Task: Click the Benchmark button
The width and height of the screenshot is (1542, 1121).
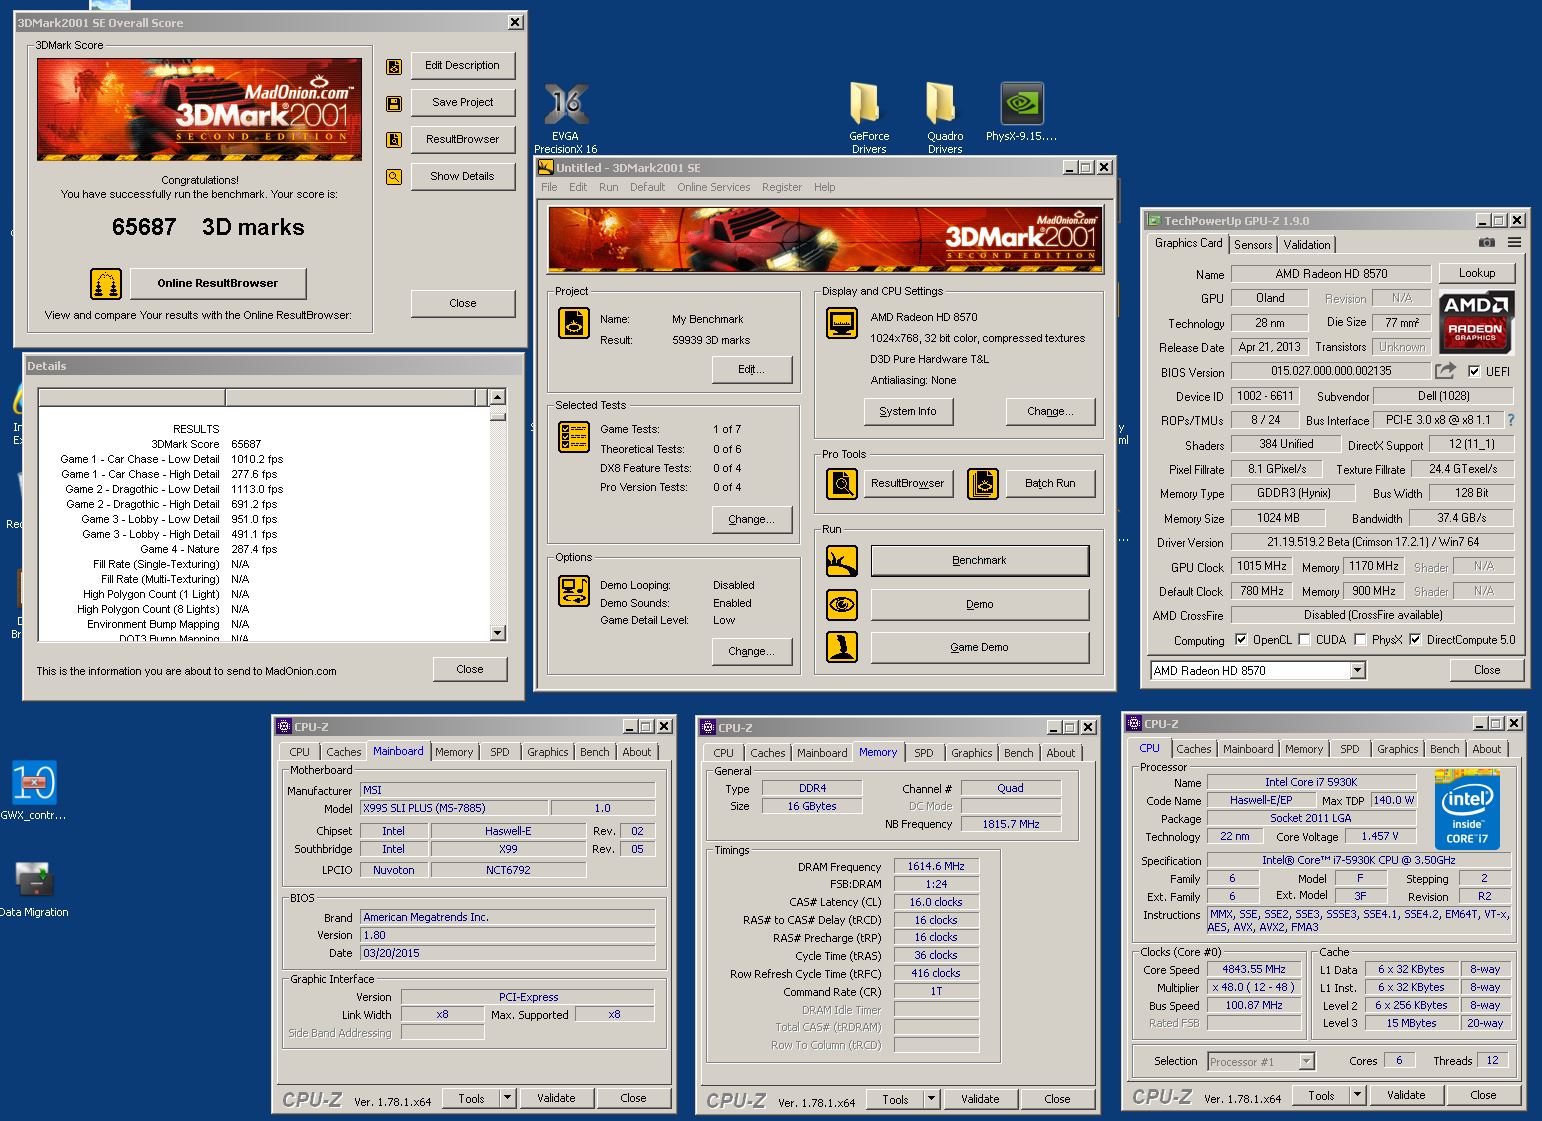Action: pyautogui.click(x=980, y=561)
